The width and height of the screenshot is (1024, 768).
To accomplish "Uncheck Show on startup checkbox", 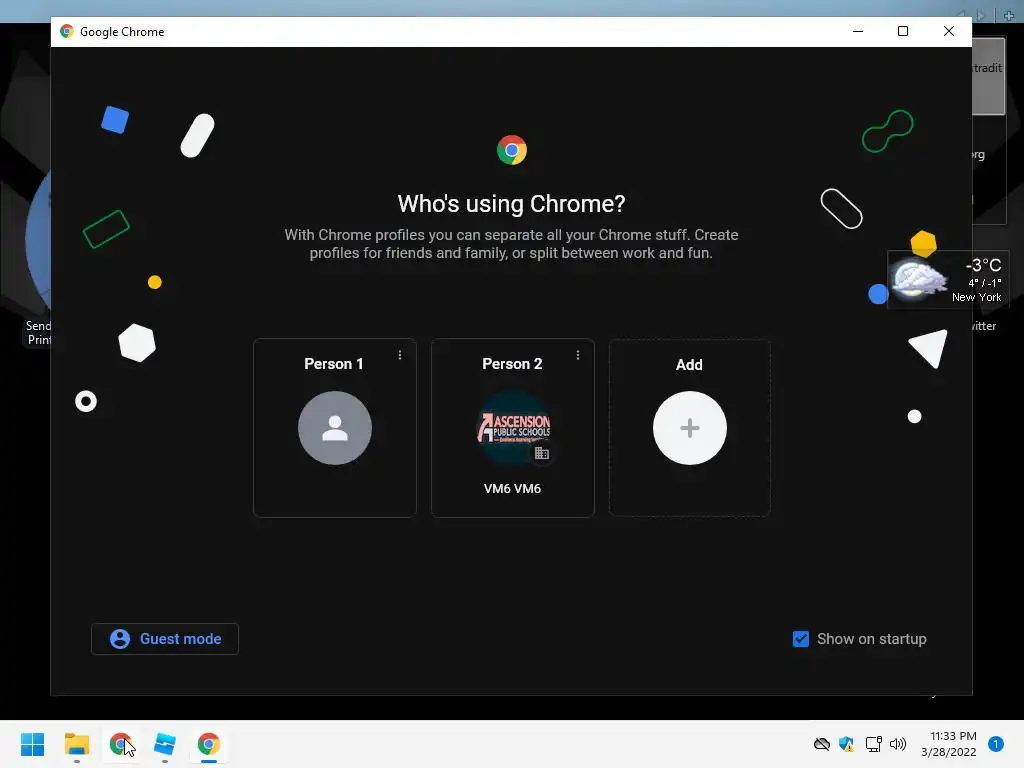I will 801,639.
